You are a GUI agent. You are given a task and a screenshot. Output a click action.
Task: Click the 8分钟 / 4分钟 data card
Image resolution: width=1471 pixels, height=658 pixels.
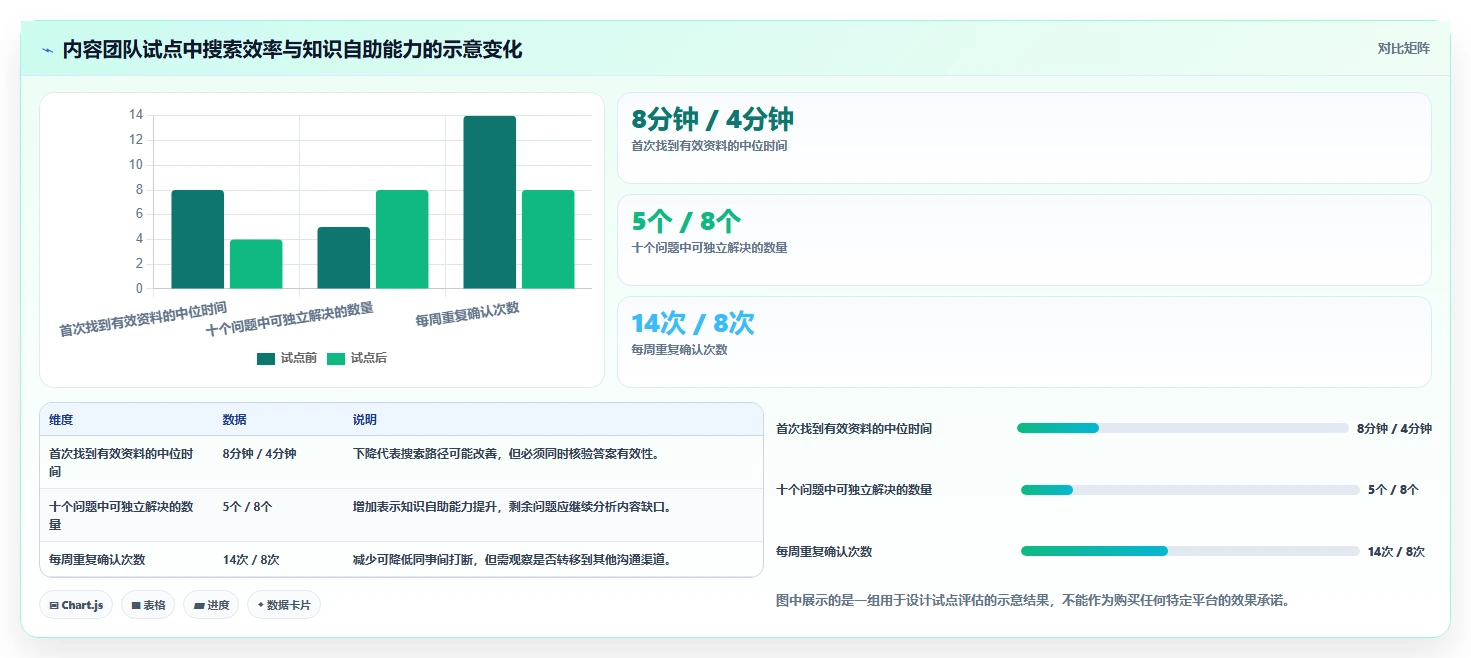[1024, 138]
